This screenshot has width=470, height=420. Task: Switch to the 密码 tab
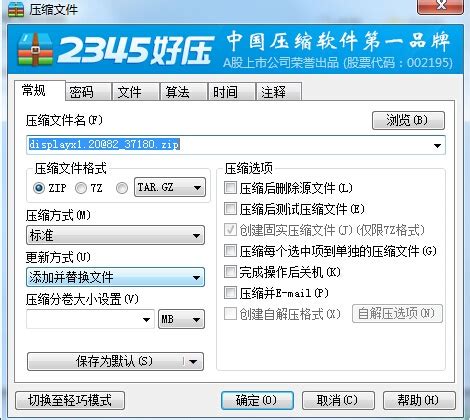tap(89, 92)
